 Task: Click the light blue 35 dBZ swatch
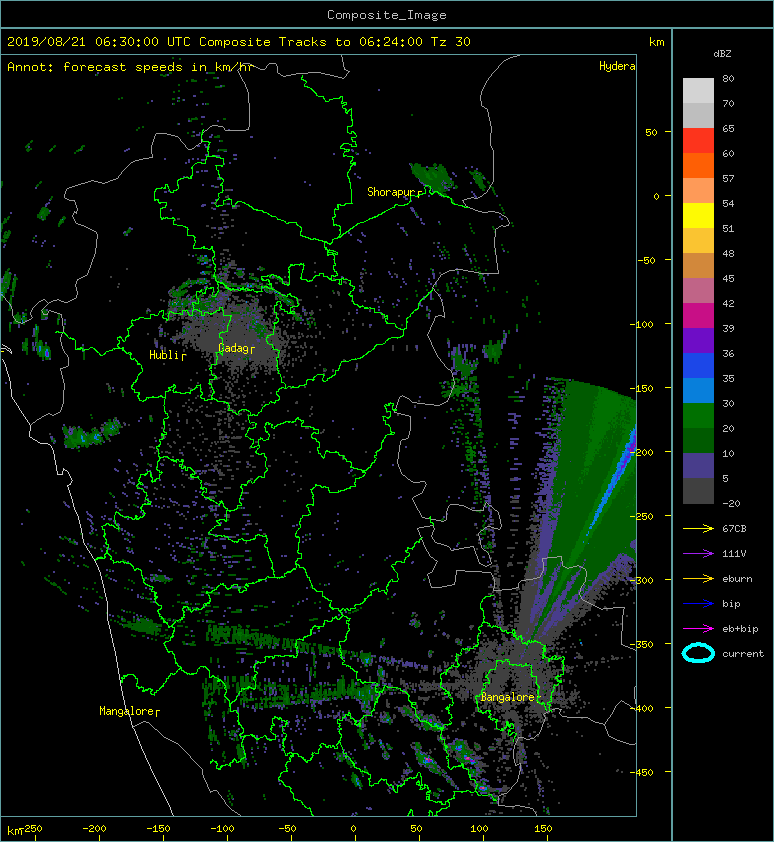click(x=698, y=390)
